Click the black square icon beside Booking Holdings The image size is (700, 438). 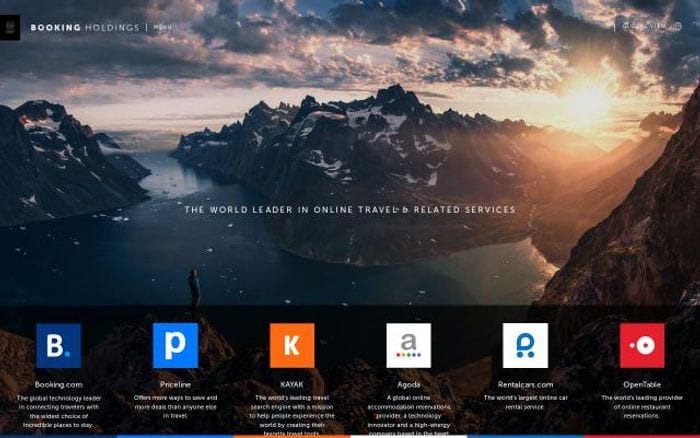9,27
